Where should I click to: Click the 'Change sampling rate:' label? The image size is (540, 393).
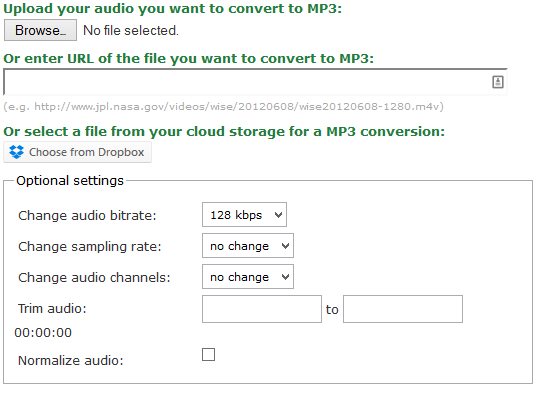pyautogui.click(x=90, y=247)
